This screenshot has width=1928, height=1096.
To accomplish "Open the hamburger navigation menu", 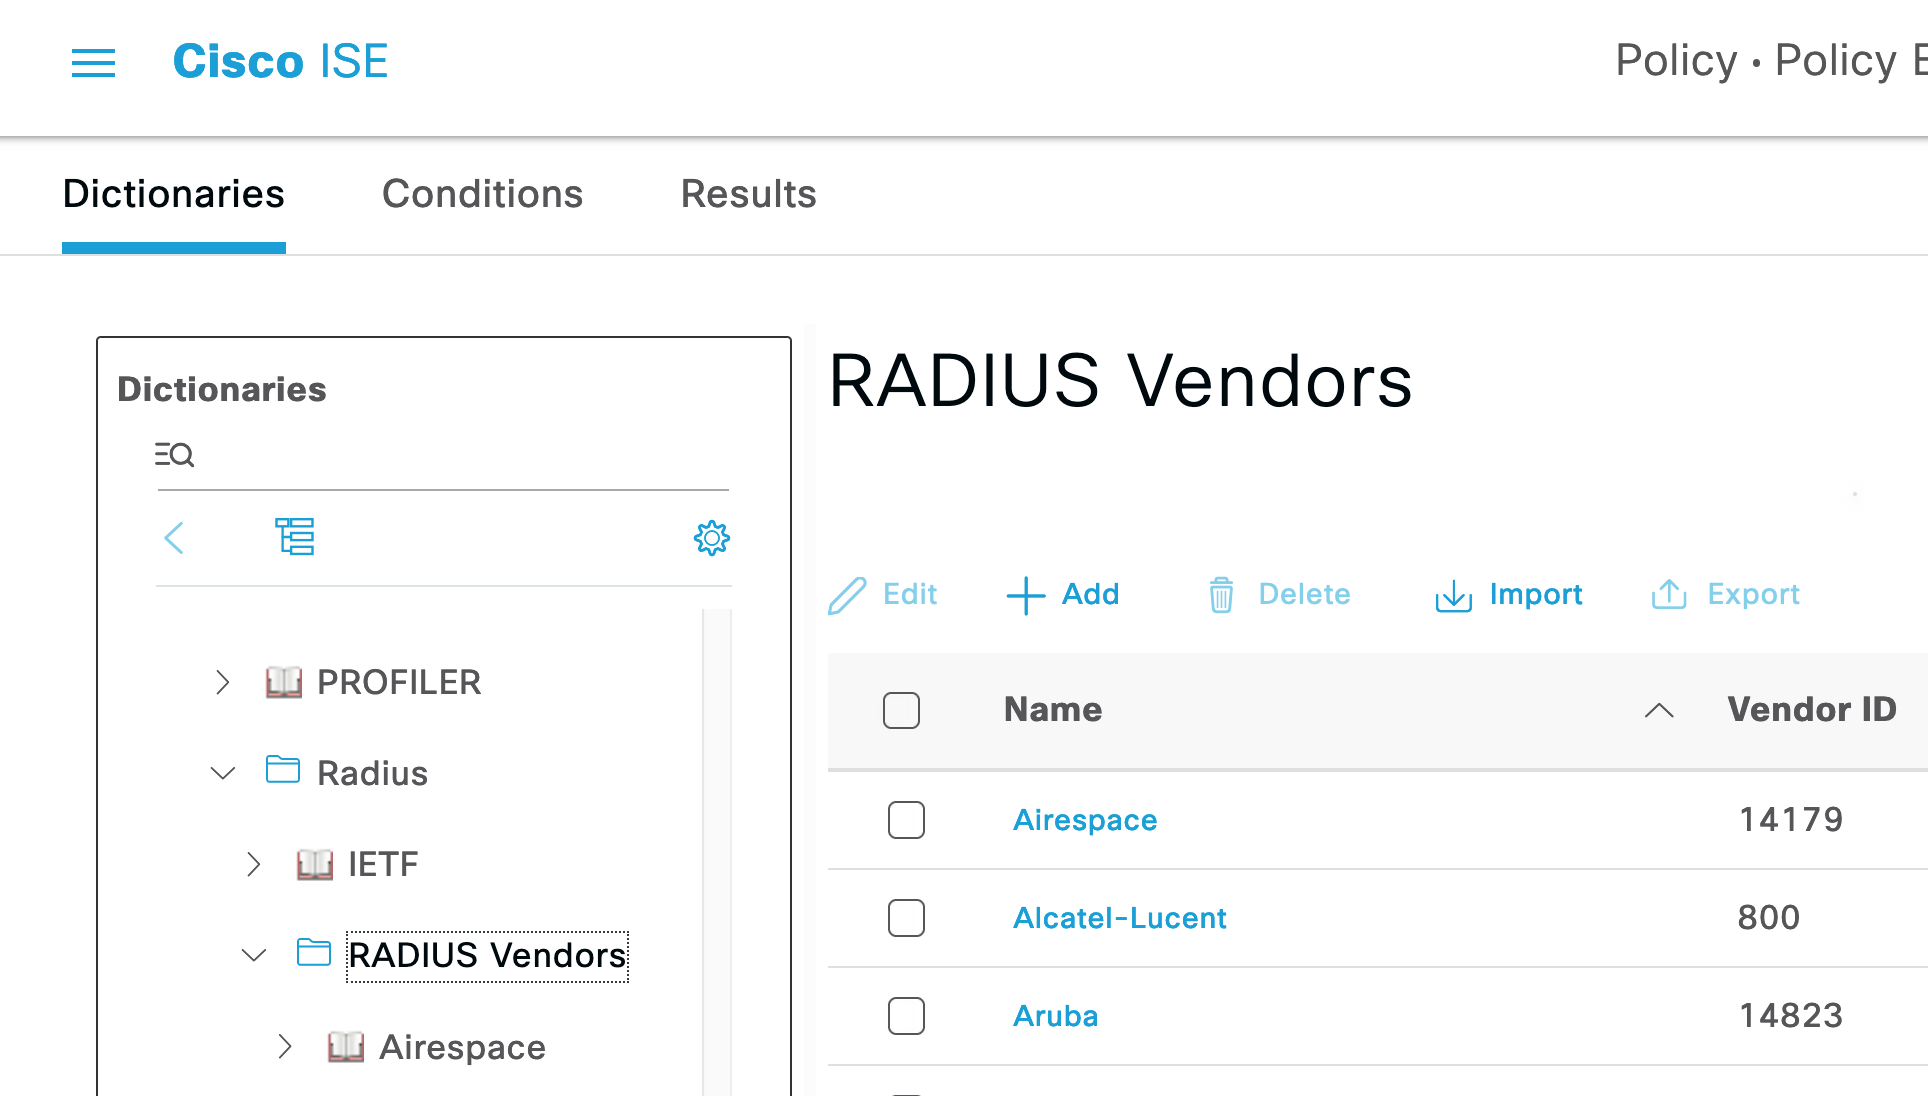I will (x=93, y=63).
